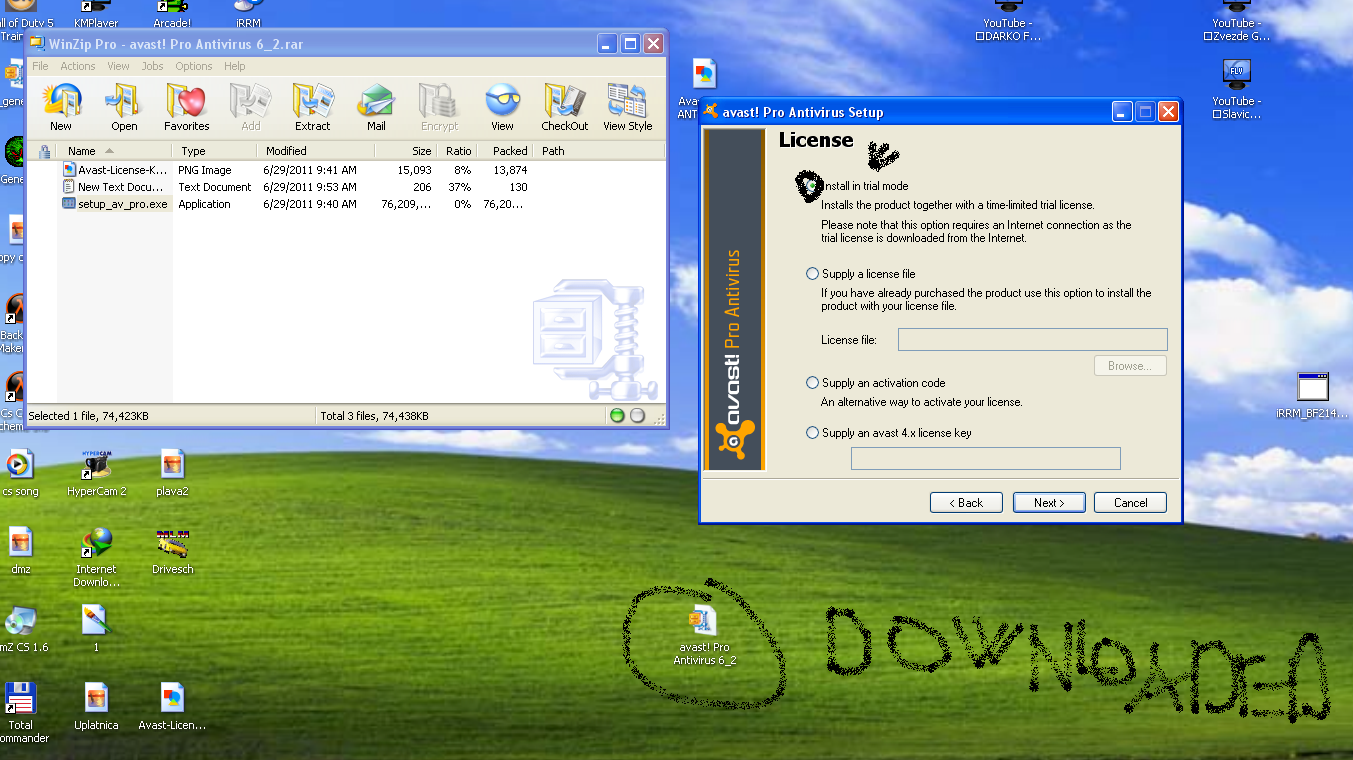Select Supply an avast 4.x license key
1353x760 pixels.
click(x=812, y=433)
